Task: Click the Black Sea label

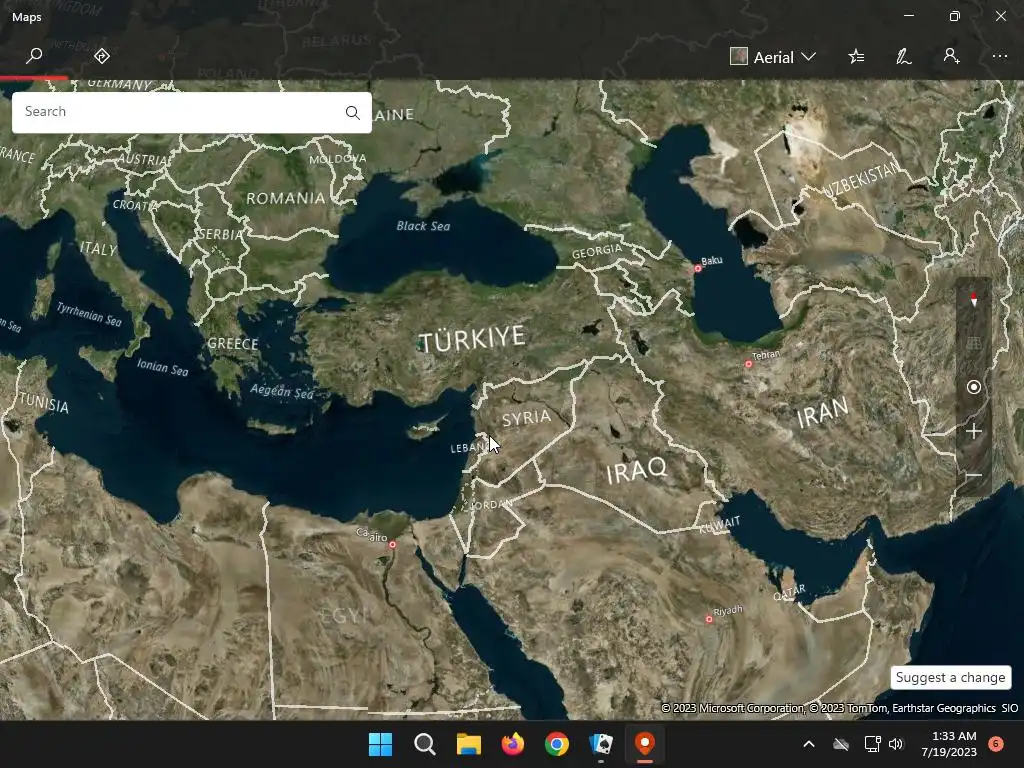Action: 423,226
